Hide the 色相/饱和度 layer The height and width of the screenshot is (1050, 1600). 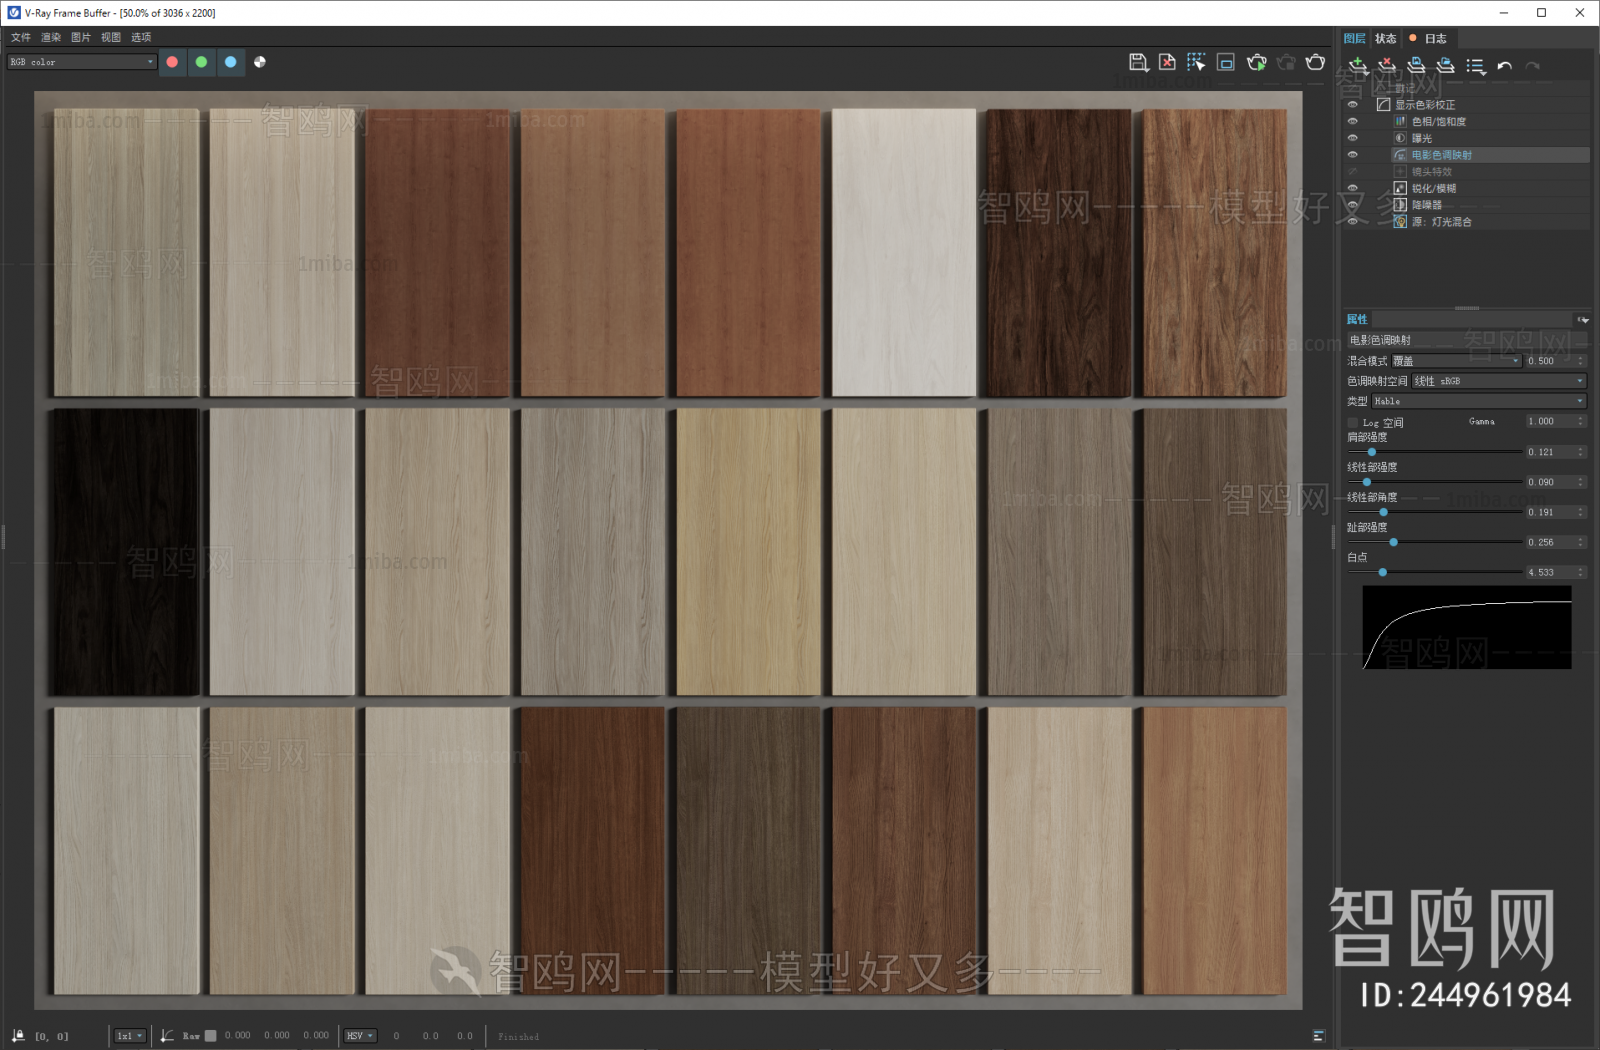[x=1353, y=122]
